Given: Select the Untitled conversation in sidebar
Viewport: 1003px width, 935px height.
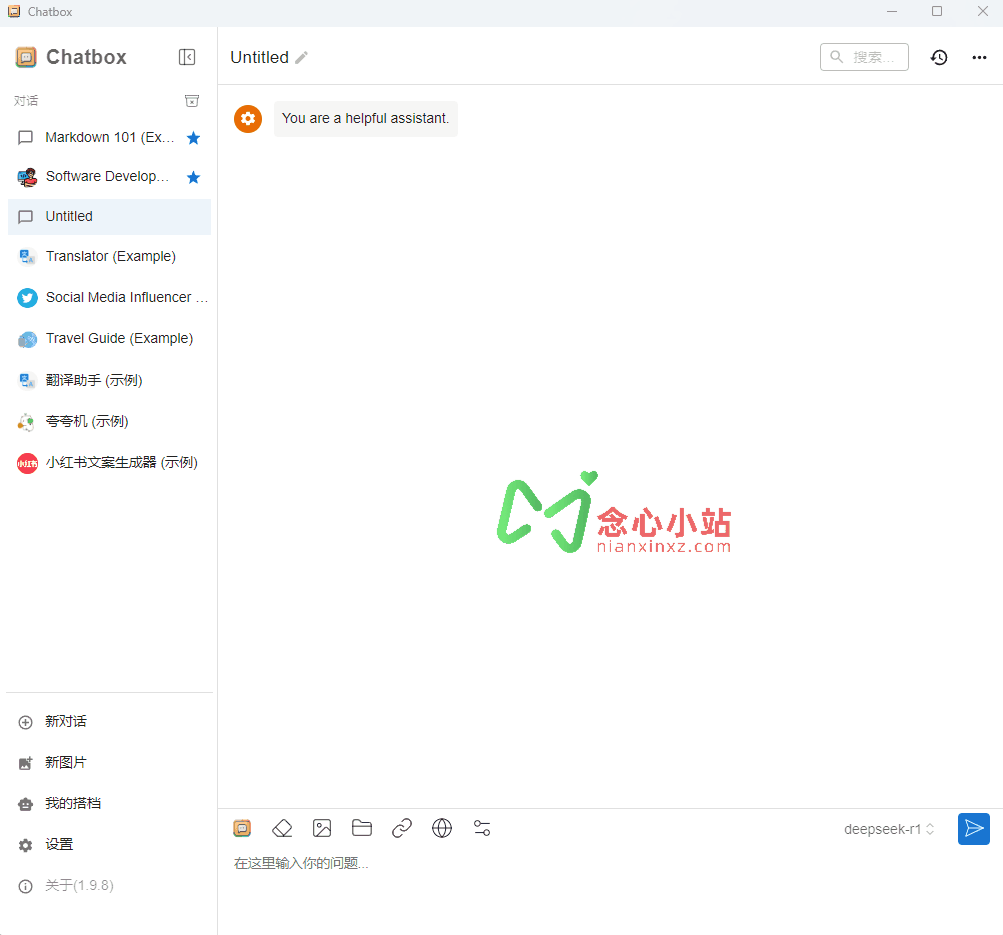Looking at the screenshot, I should [109, 217].
